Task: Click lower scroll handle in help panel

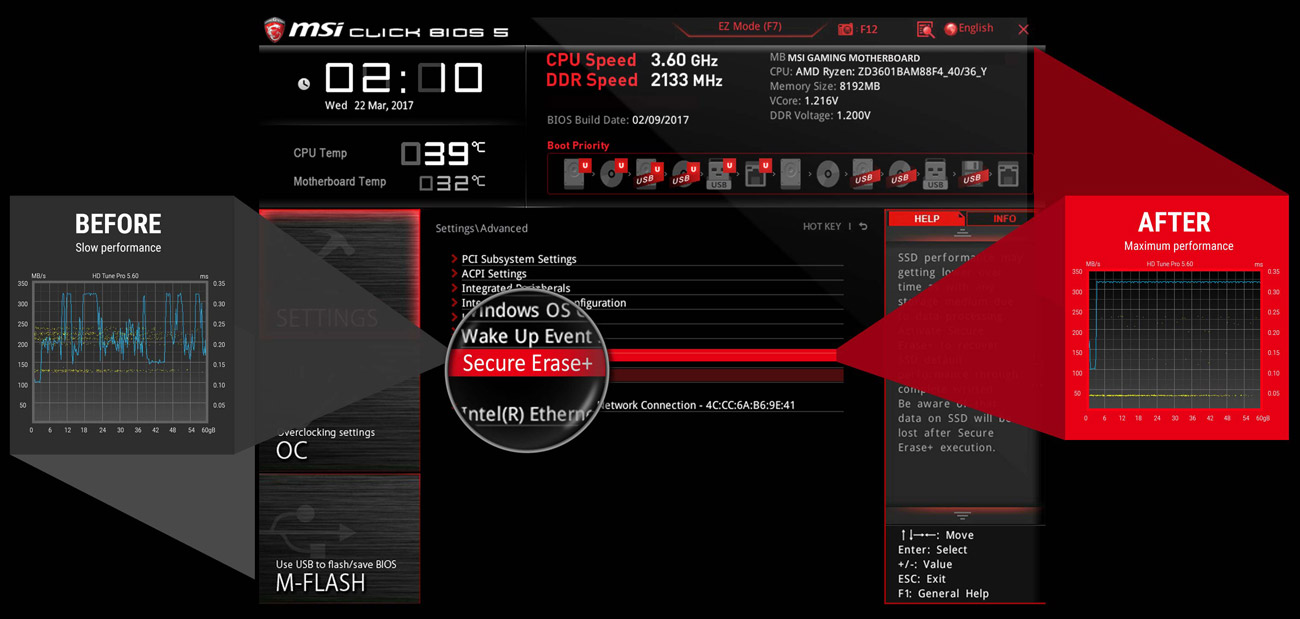Action: [x=962, y=515]
